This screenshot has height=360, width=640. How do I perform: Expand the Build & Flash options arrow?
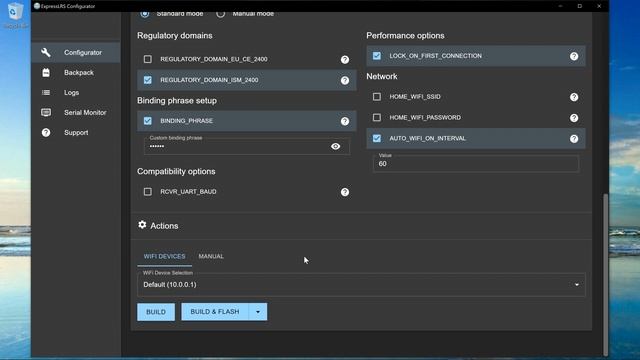coord(258,312)
